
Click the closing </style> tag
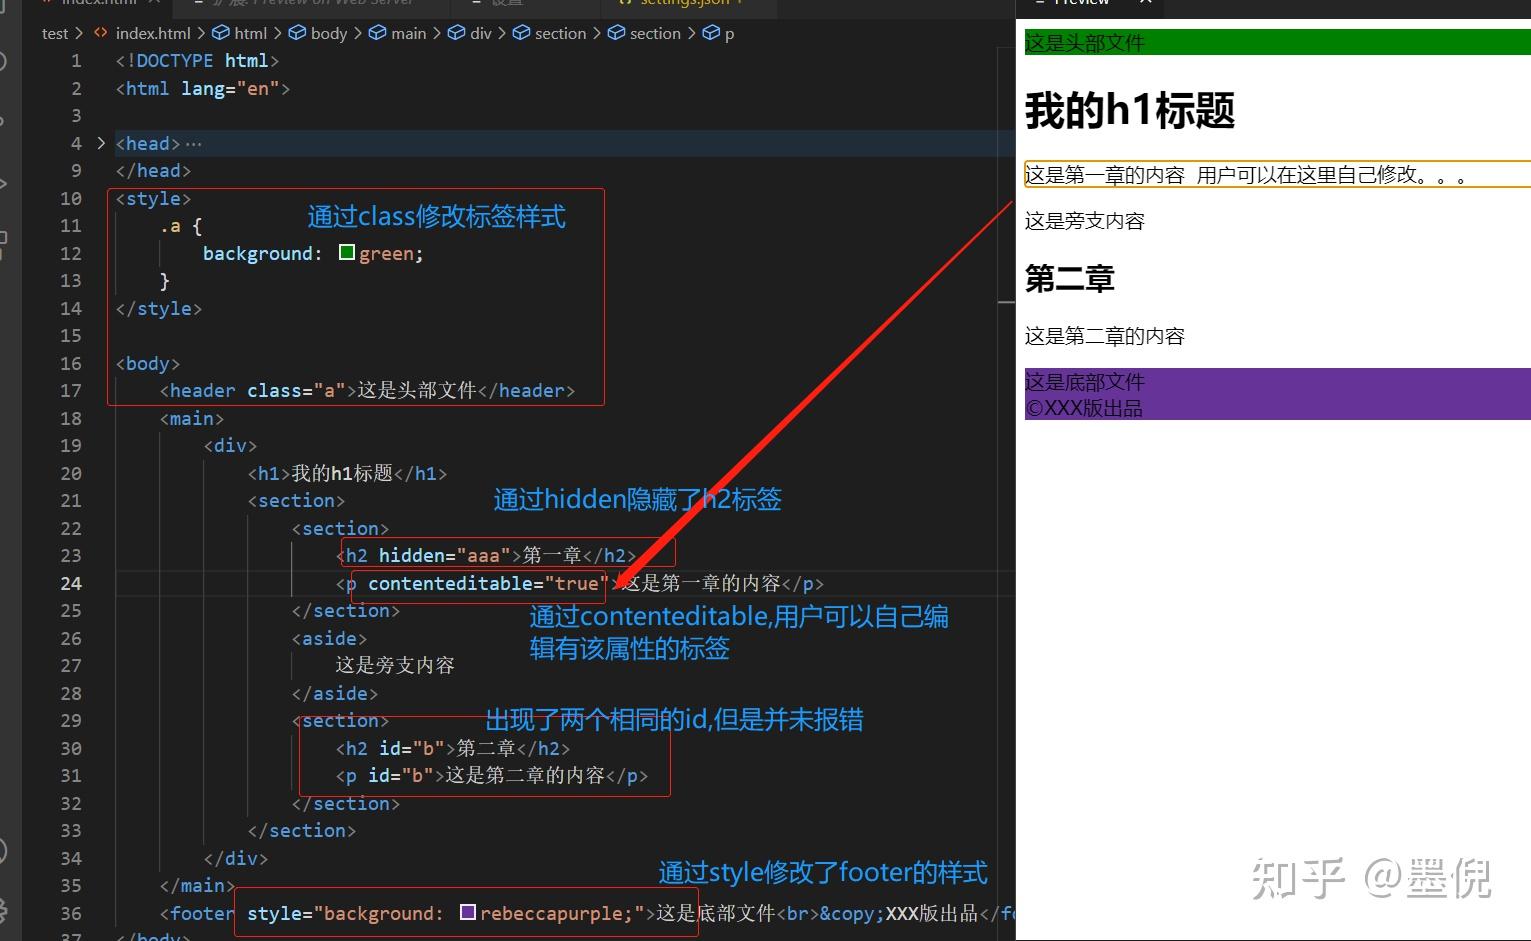158,308
